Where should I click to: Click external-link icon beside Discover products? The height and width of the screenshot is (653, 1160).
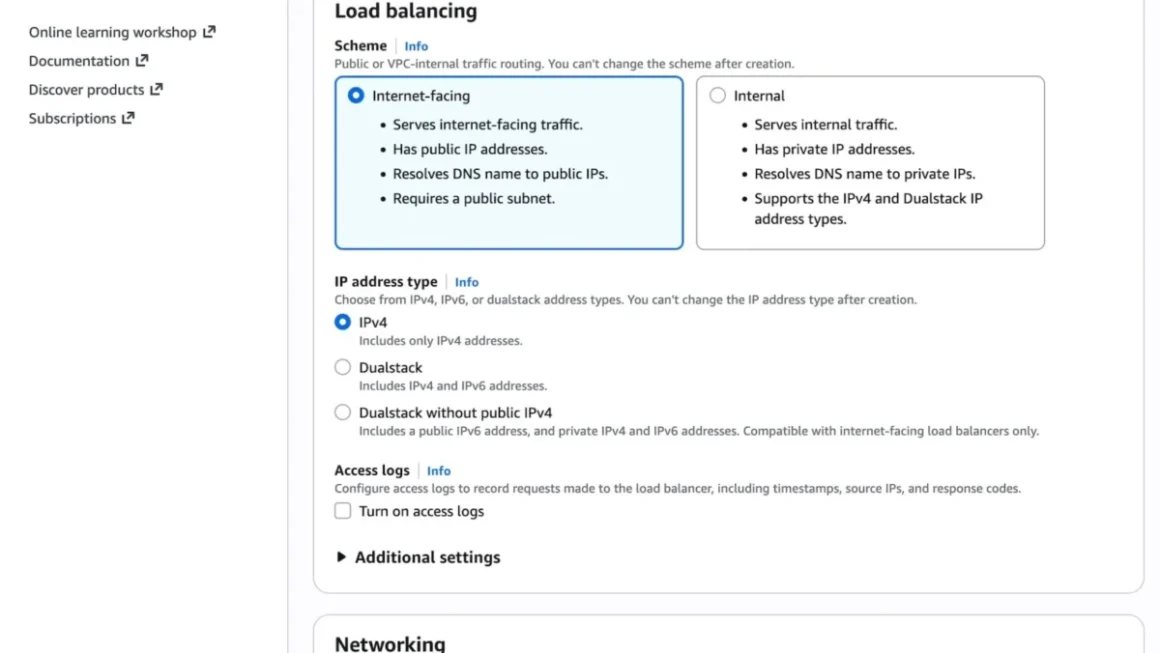point(156,89)
